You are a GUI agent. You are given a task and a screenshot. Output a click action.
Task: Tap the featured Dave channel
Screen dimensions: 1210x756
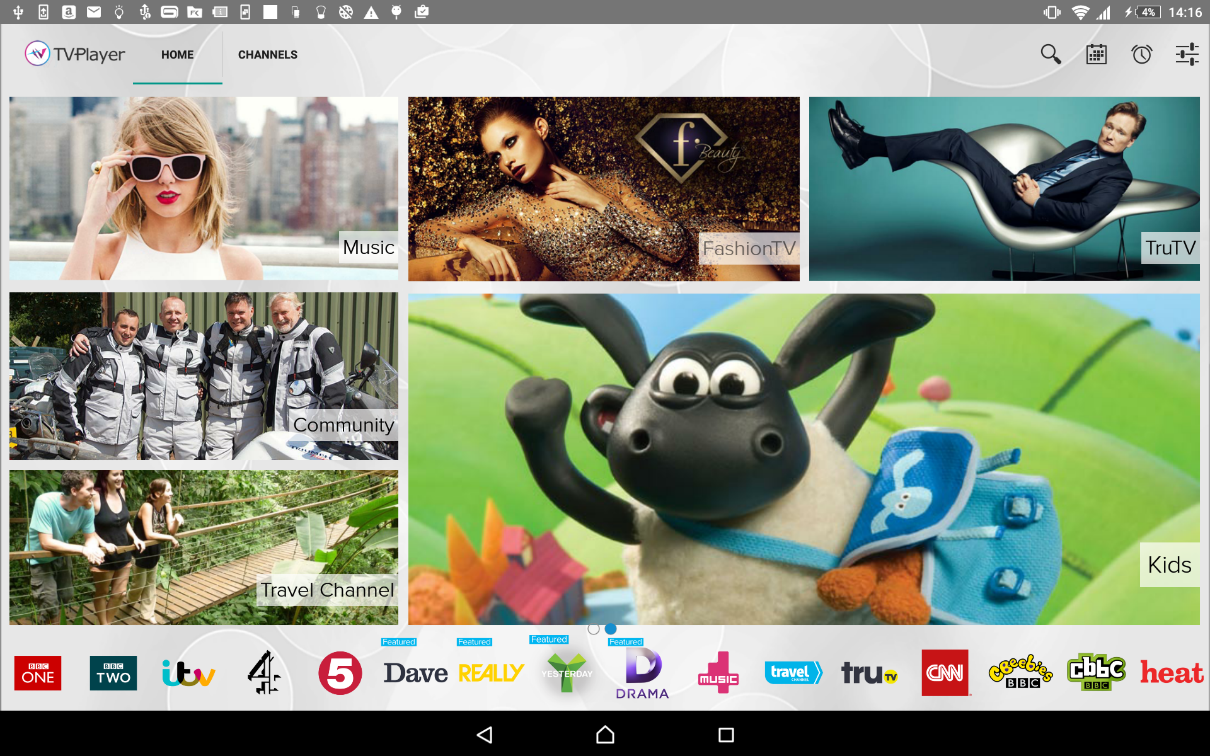point(415,673)
